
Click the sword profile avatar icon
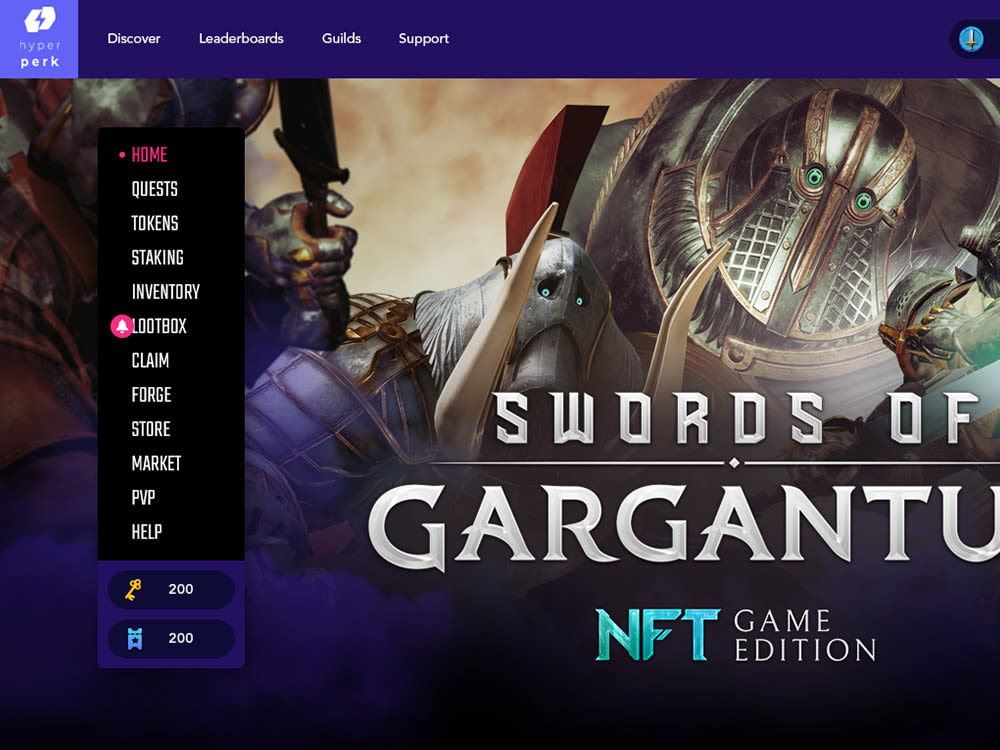coord(971,39)
